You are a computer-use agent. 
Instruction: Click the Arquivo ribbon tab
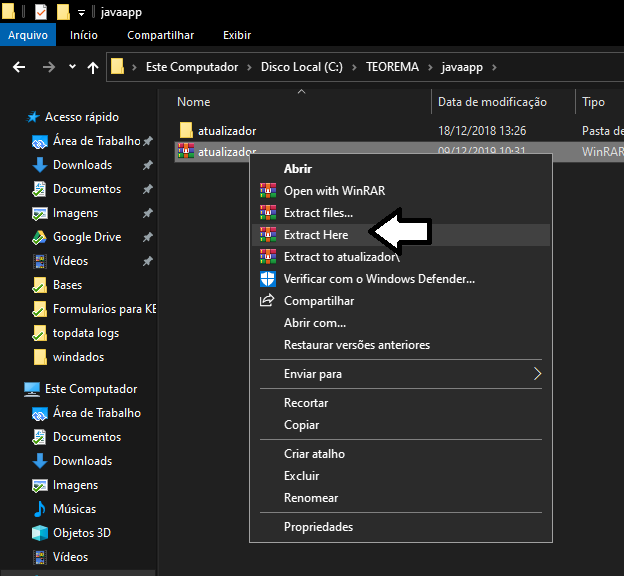coord(28,35)
